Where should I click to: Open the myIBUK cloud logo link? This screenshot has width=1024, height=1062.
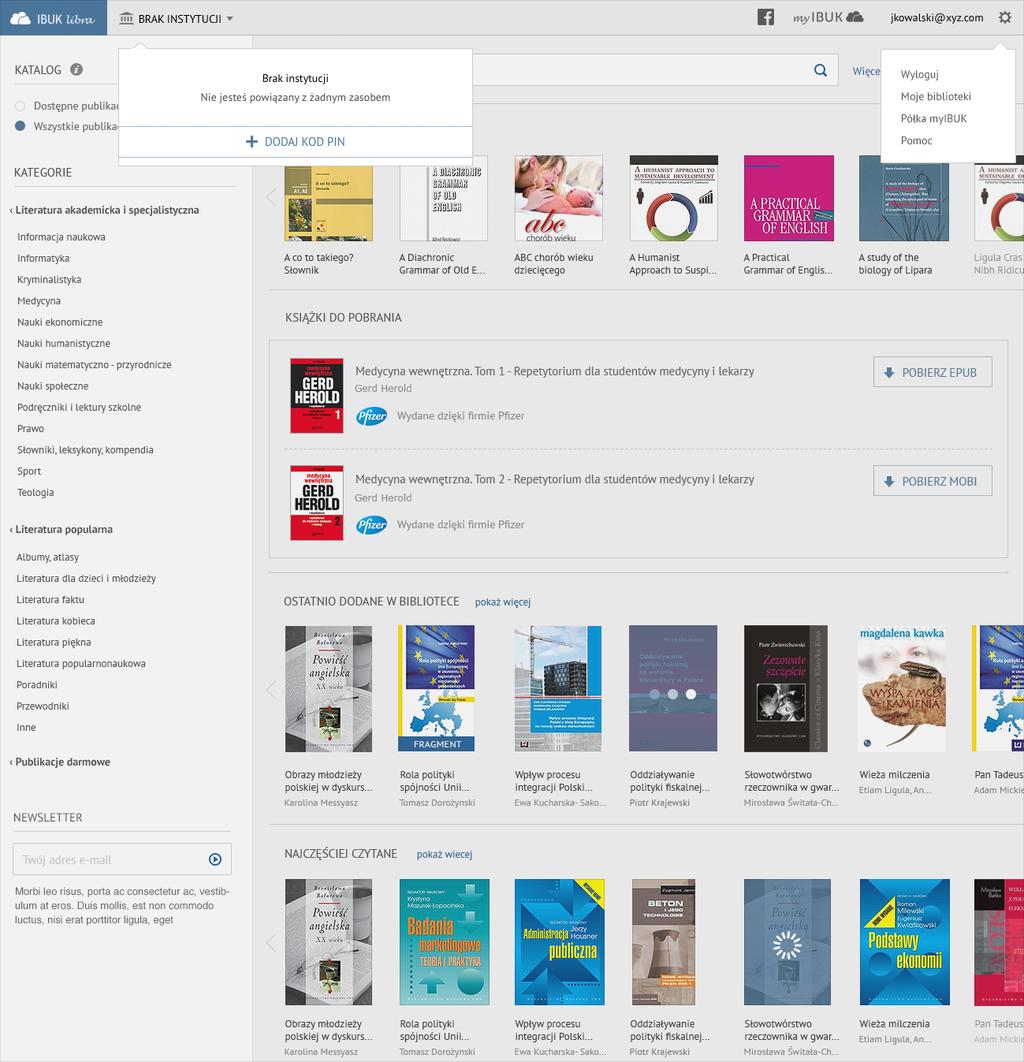pos(828,18)
